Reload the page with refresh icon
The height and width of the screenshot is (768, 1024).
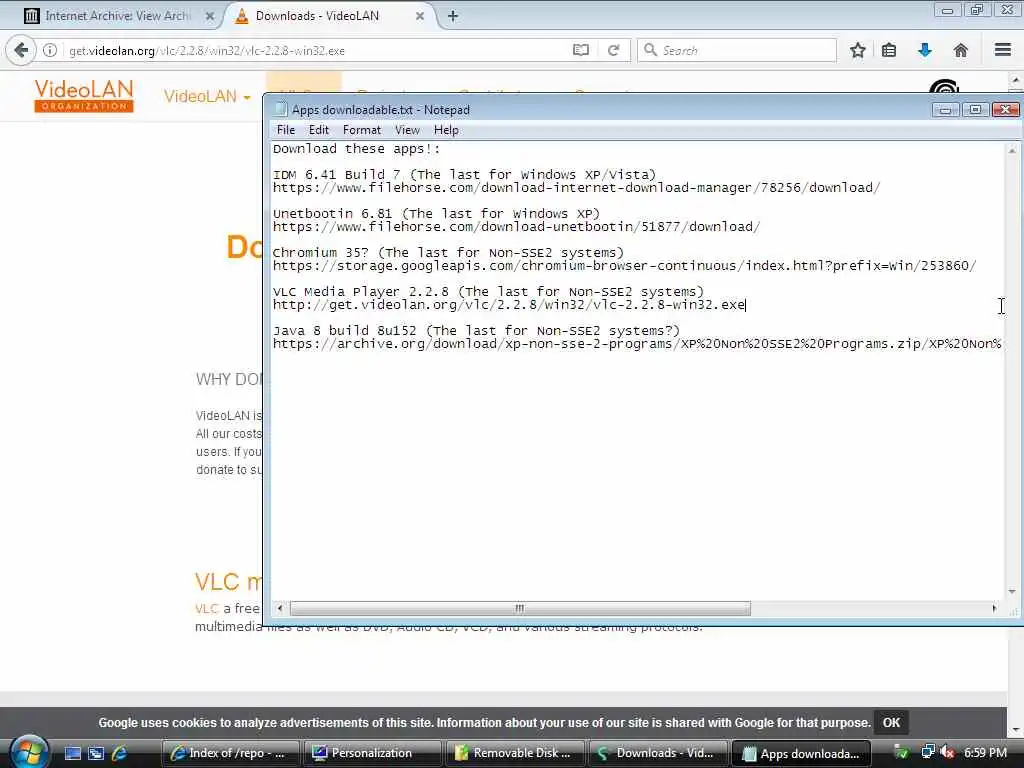613,50
